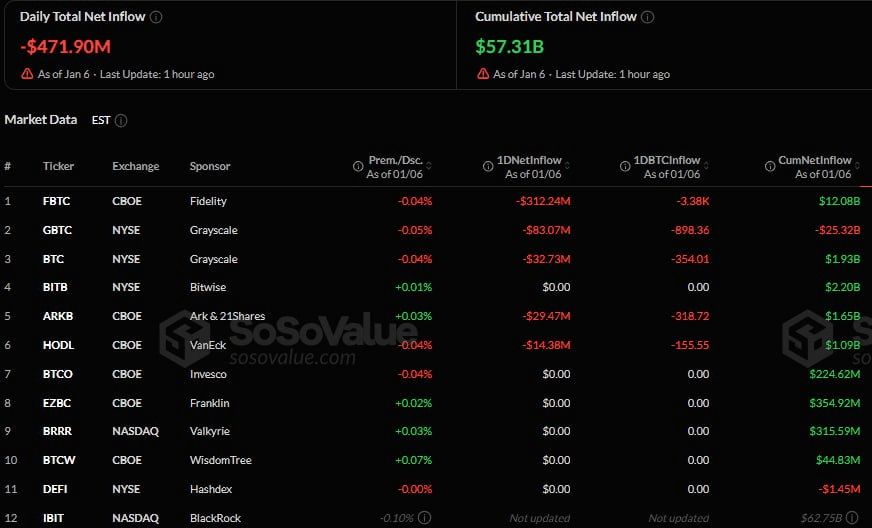Viewport: 872px width, 528px height.
Task: Click info icon beside EST timezone
Action: pyautogui.click(x=121, y=120)
